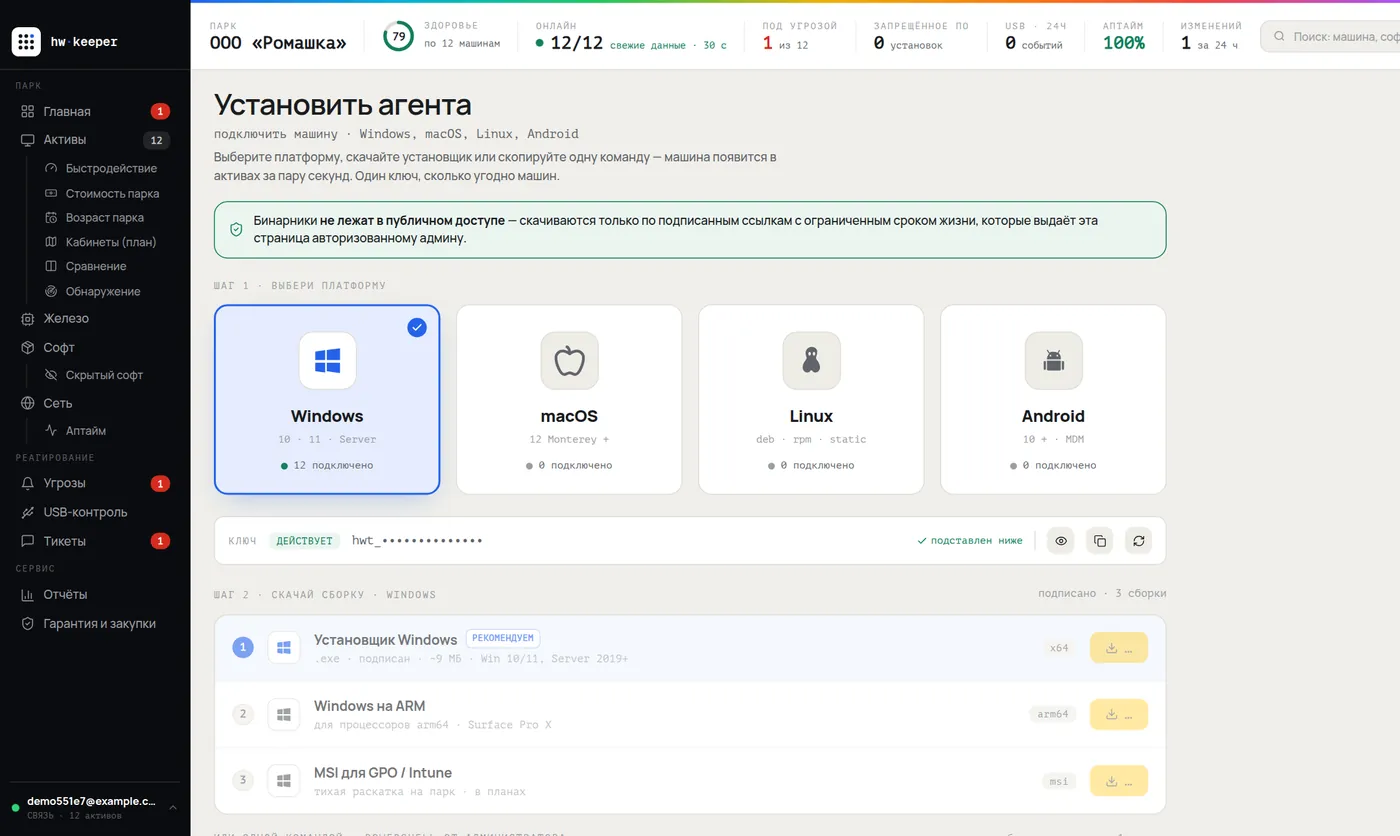Screen dimensions: 1400x836
Task: Select the Windows platform card
Action: coord(327,399)
